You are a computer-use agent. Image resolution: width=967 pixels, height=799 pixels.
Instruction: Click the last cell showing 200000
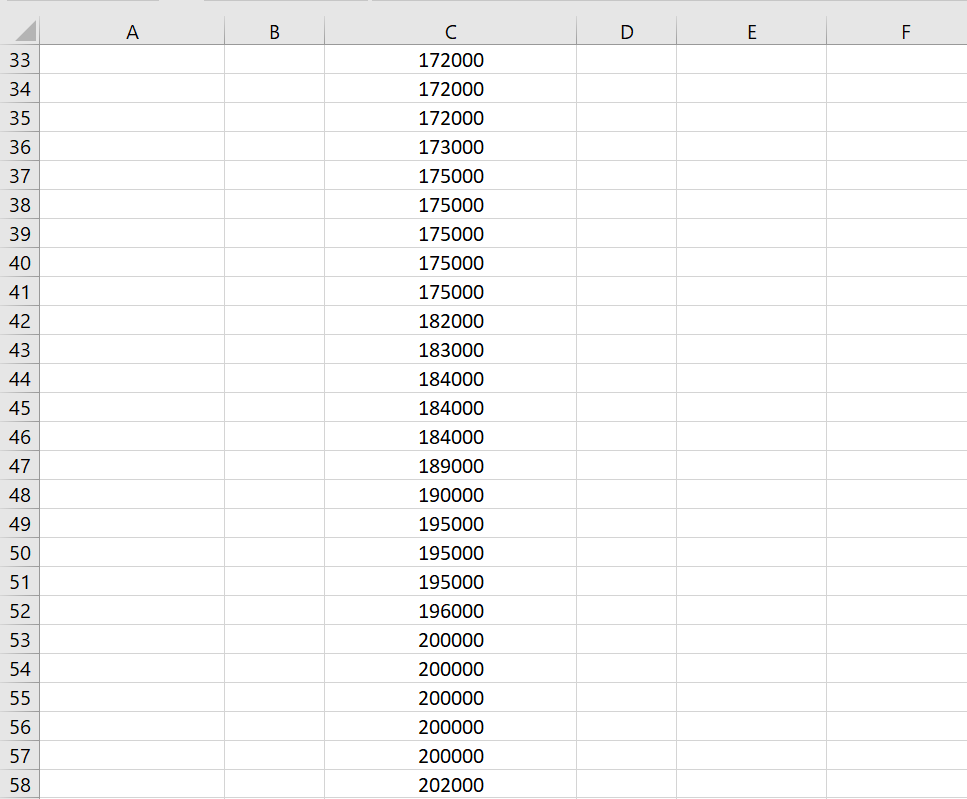450,756
